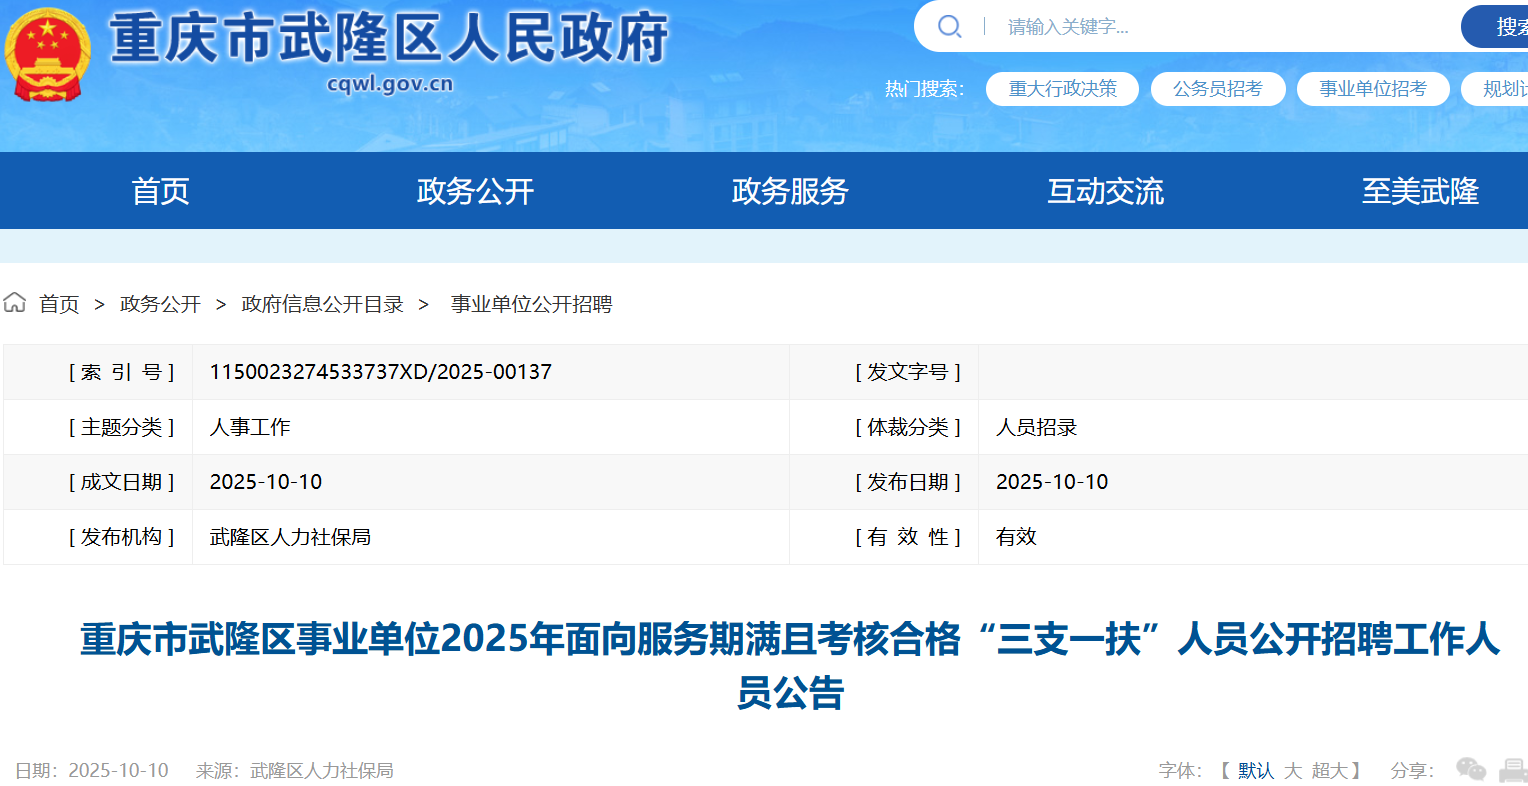Click the home icon in breadcrumb

click(x=15, y=303)
